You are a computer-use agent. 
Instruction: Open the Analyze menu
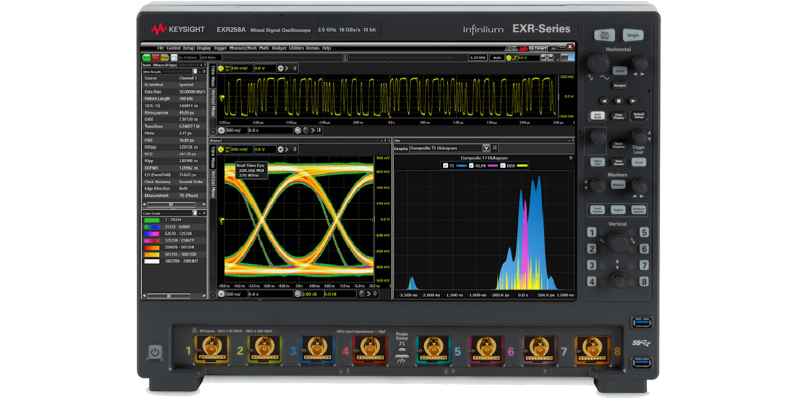pyautogui.click(x=279, y=47)
